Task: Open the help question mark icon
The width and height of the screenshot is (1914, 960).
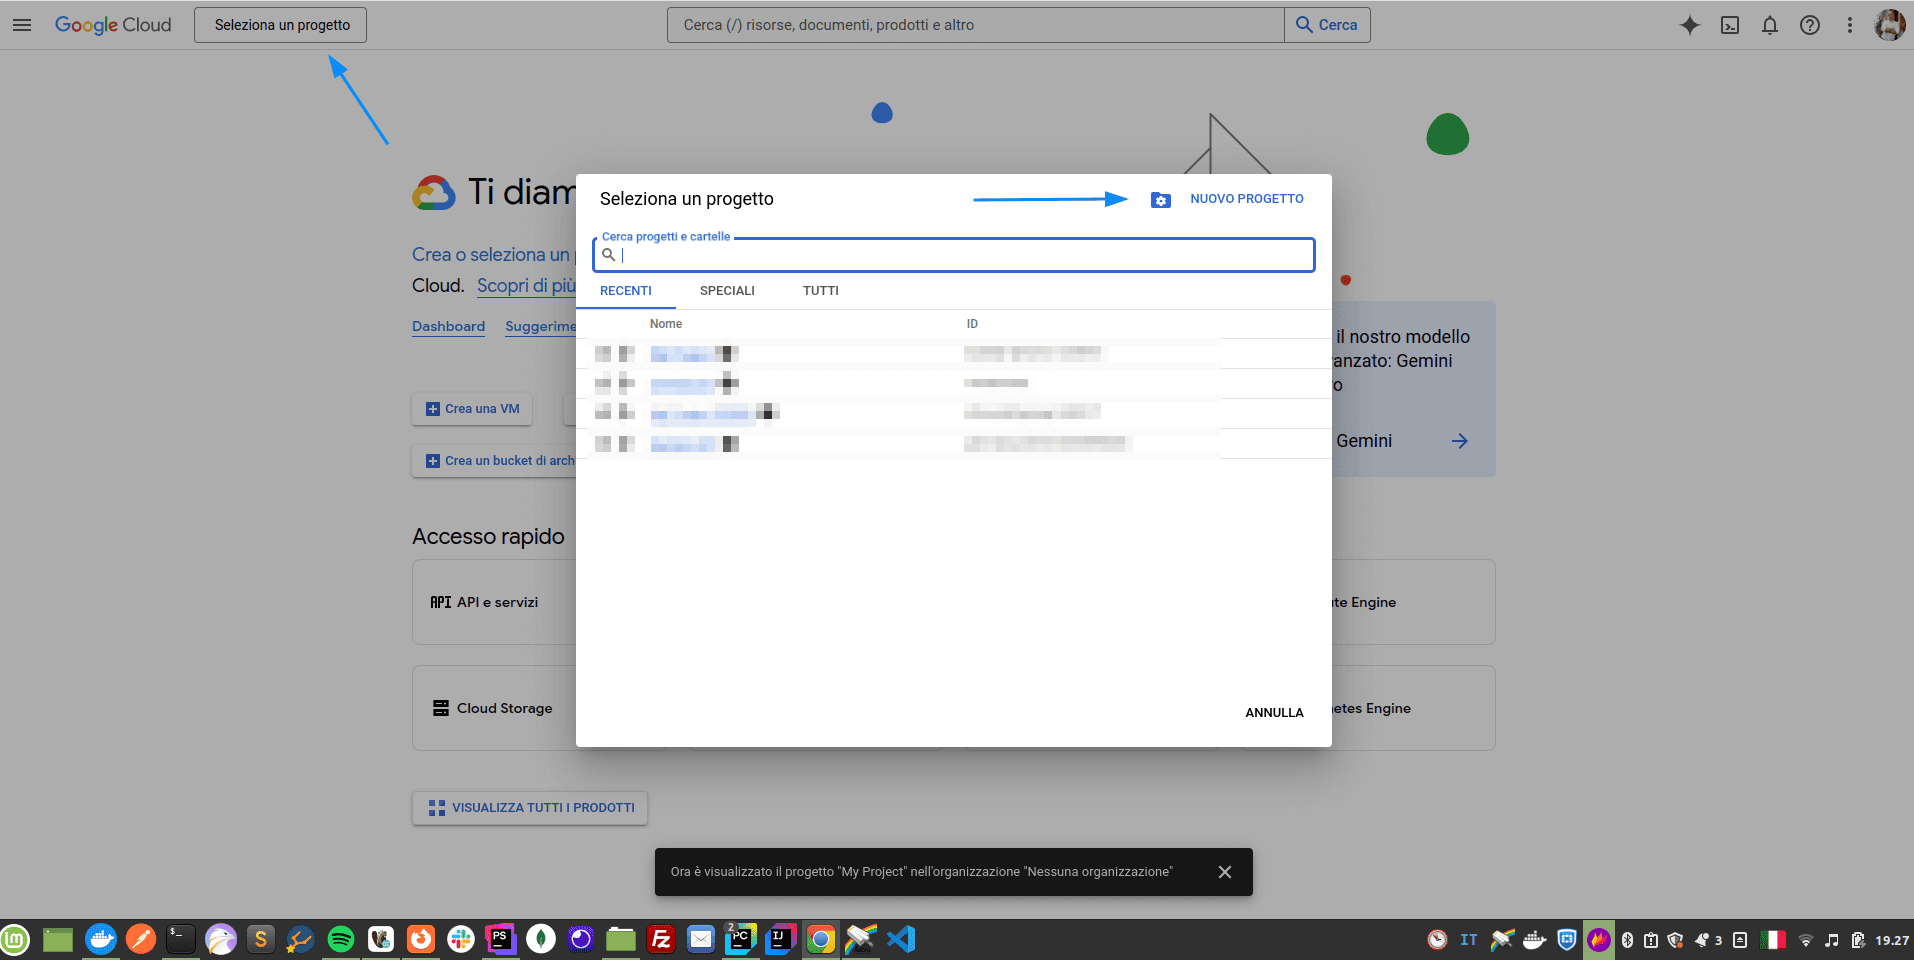Action: (x=1809, y=25)
